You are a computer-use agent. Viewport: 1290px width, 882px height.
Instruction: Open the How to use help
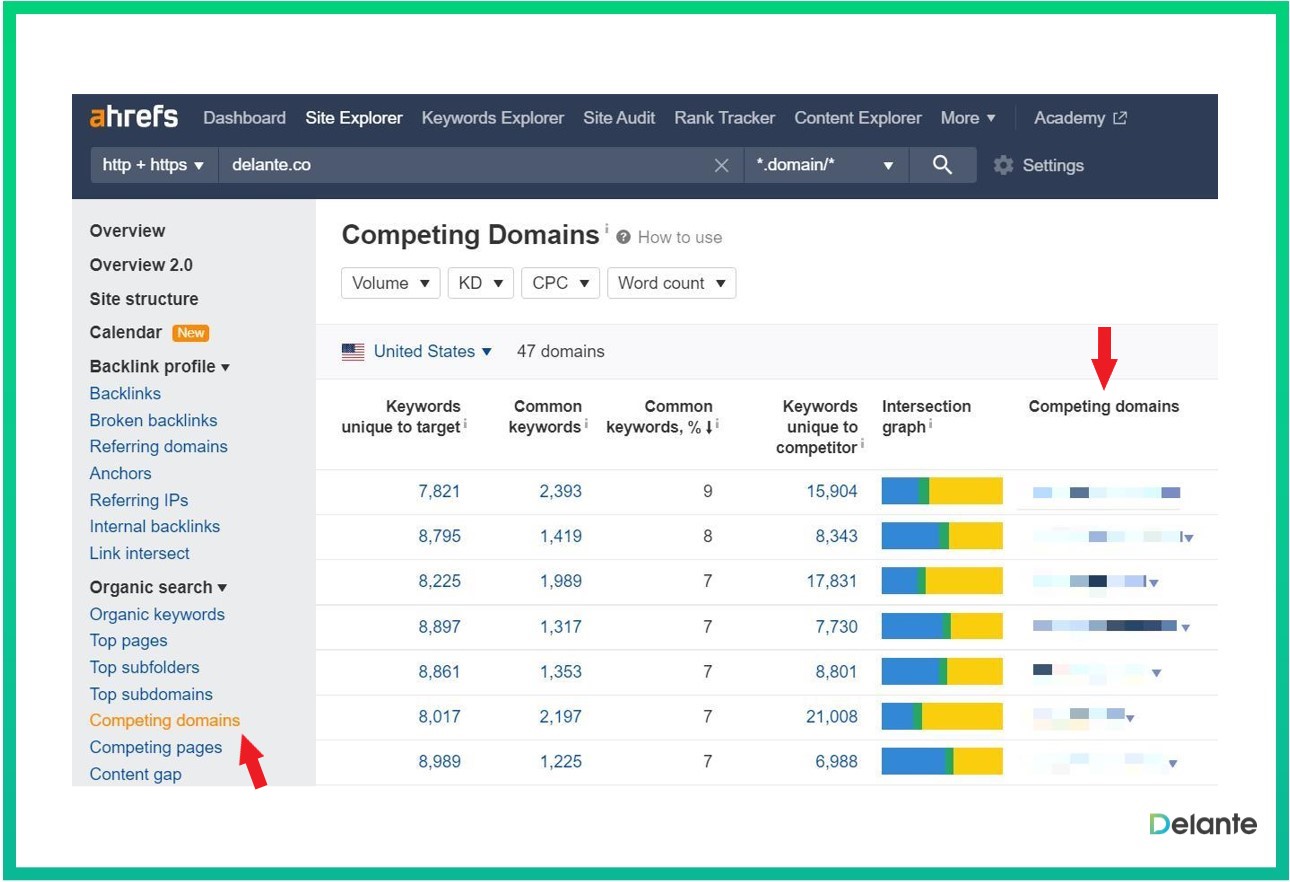[669, 238]
